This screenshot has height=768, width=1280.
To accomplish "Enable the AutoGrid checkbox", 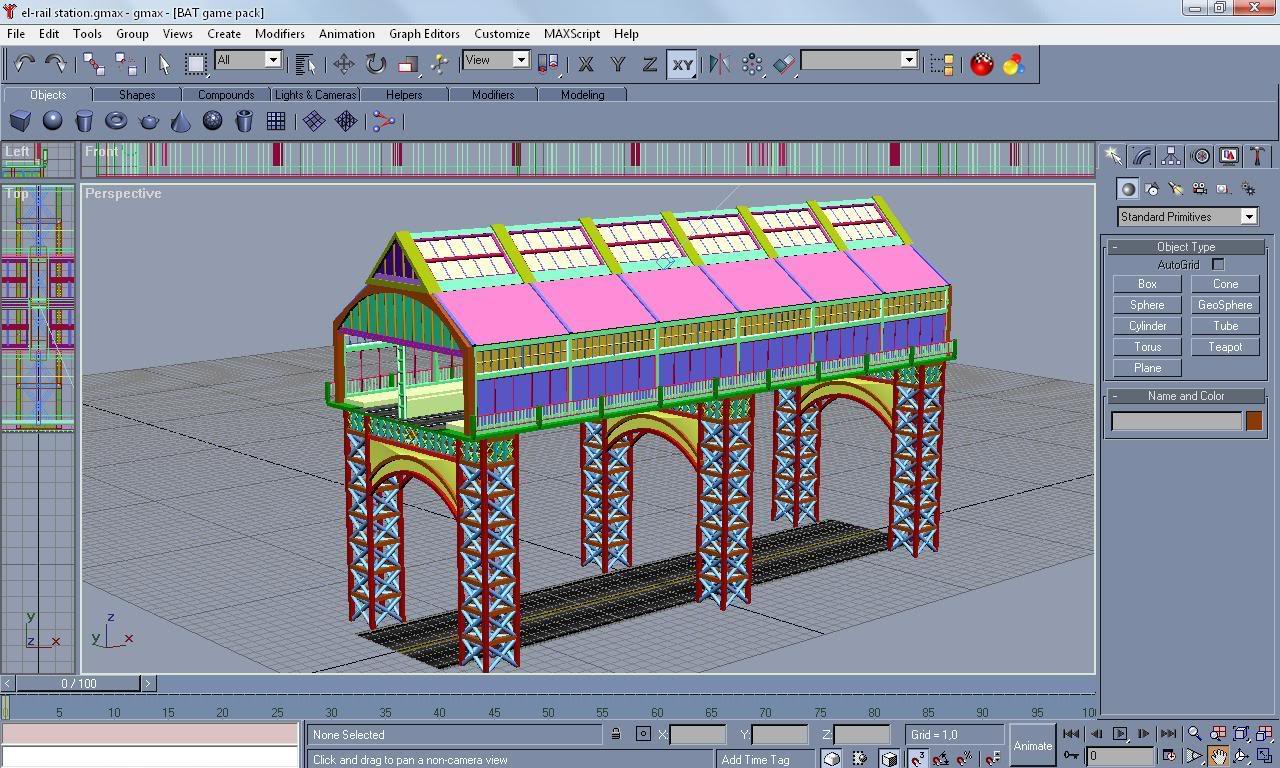I will pos(1218,265).
